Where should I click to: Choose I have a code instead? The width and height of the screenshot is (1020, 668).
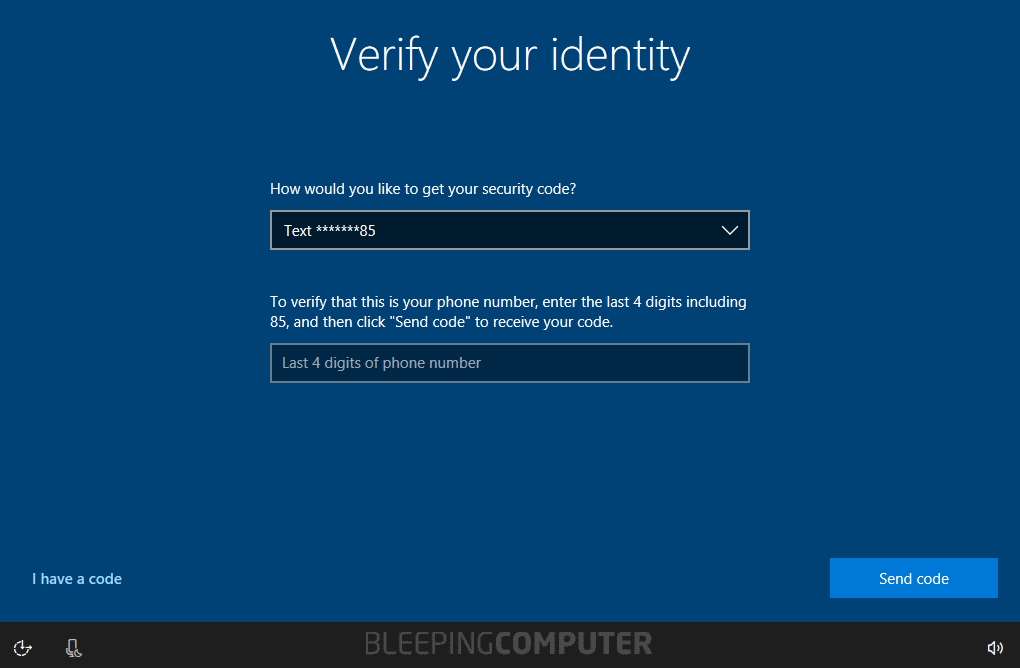(76, 578)
